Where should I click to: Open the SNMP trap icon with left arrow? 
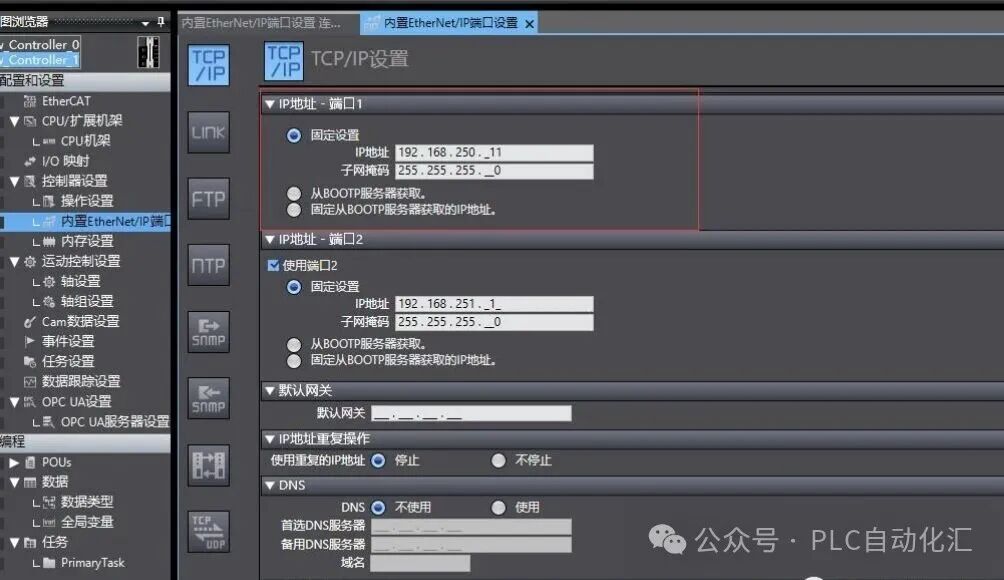pyautogui.click(x=209, y=398)
